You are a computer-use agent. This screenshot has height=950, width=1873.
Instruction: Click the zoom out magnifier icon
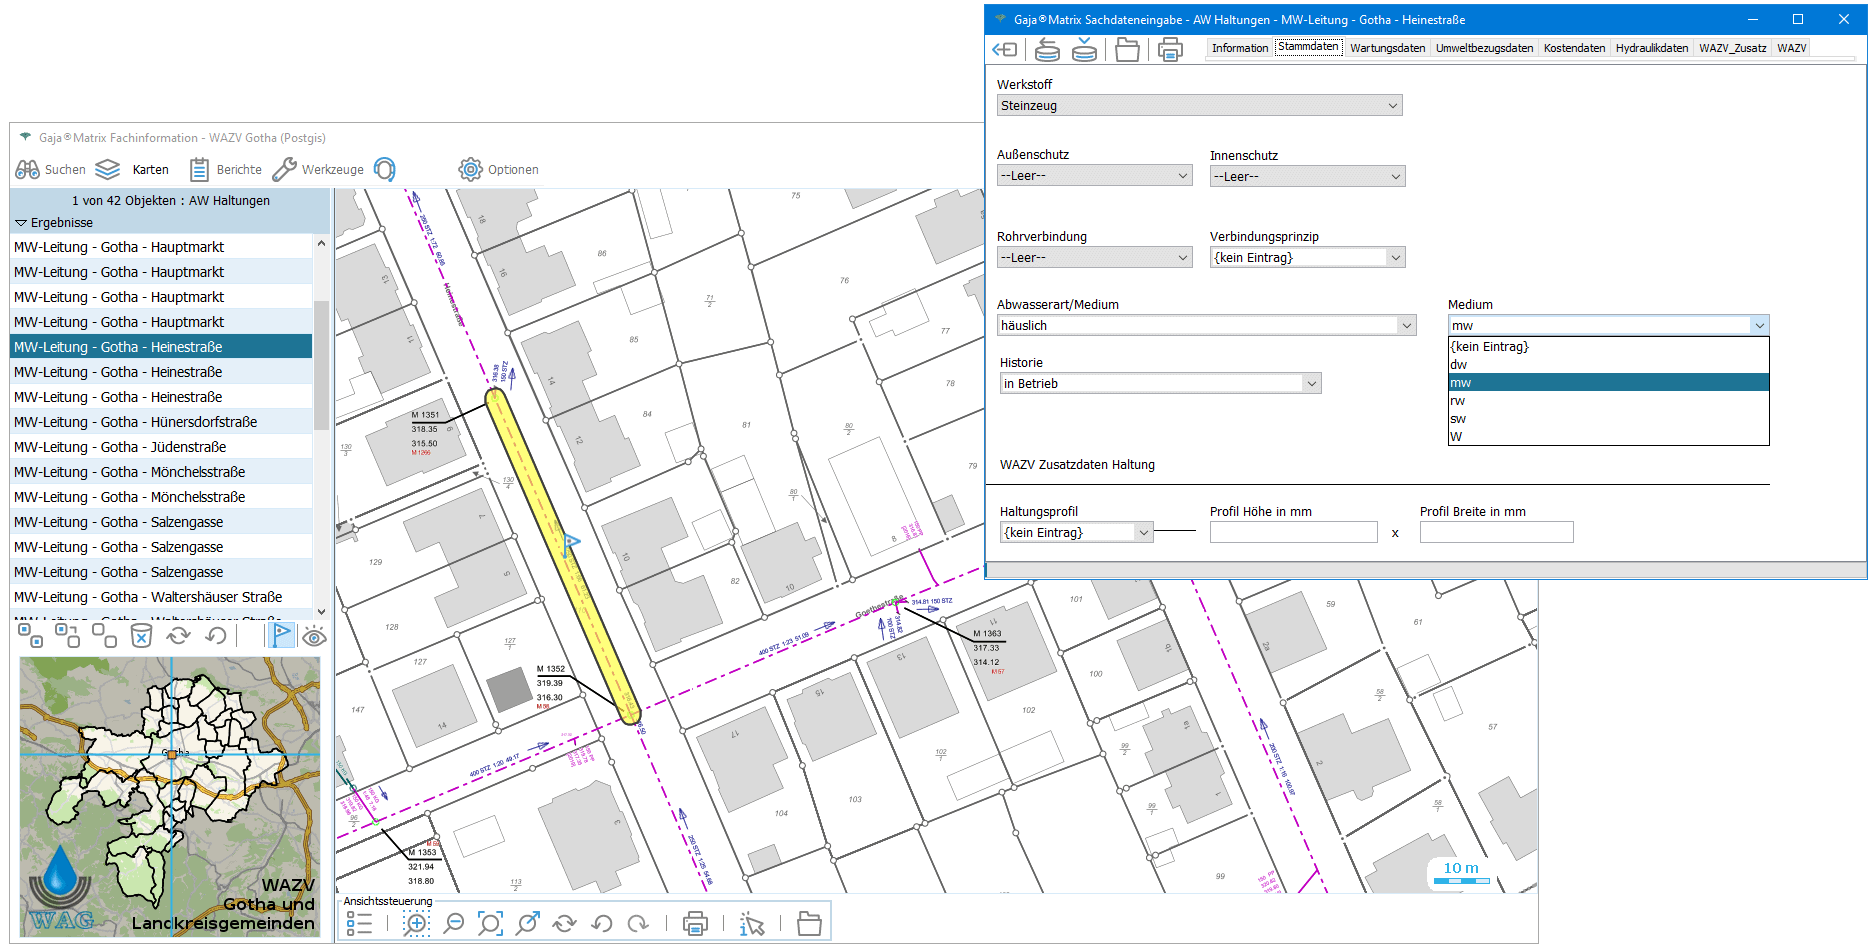point(454,924)
